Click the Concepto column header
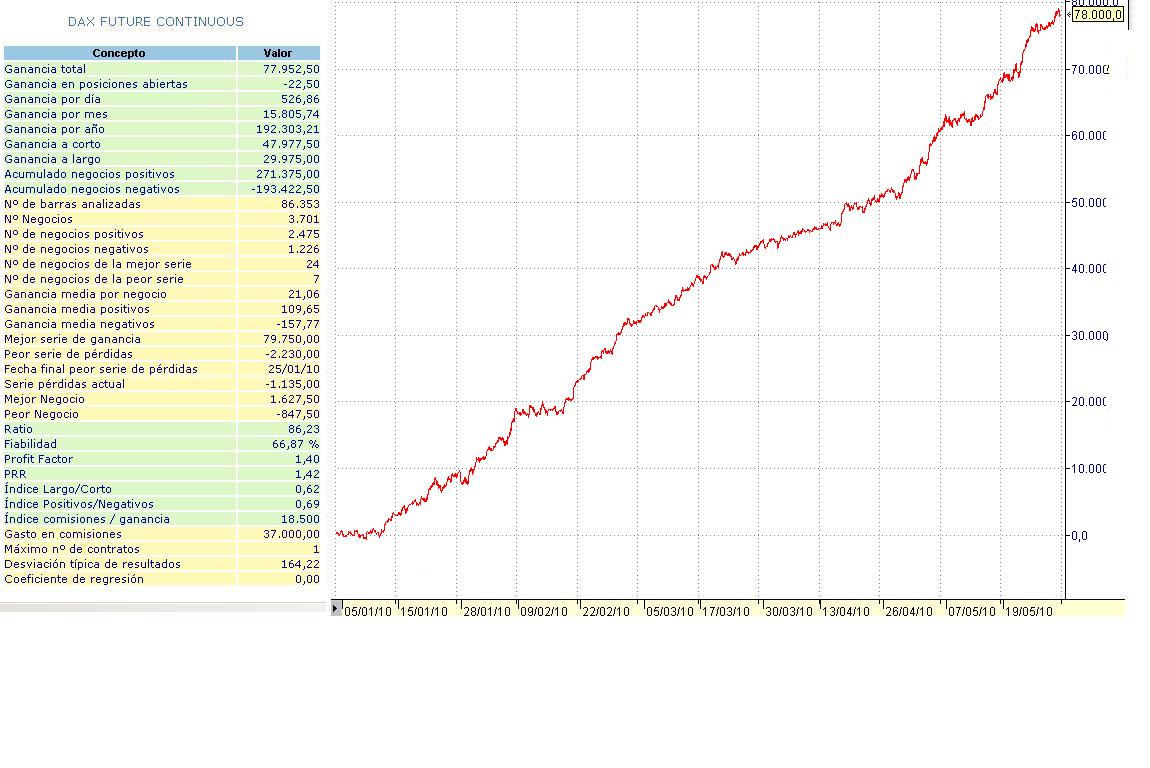 tap(120, 53)
